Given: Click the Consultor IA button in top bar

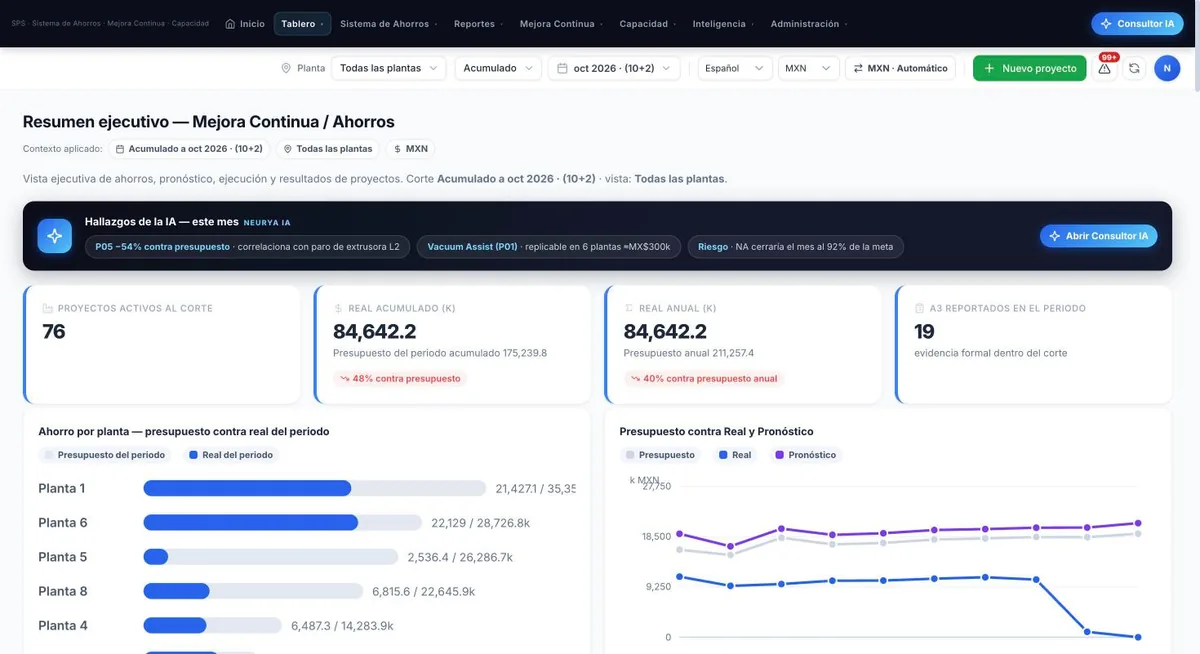Looking at the screenshot, I should click(1137, 24).
